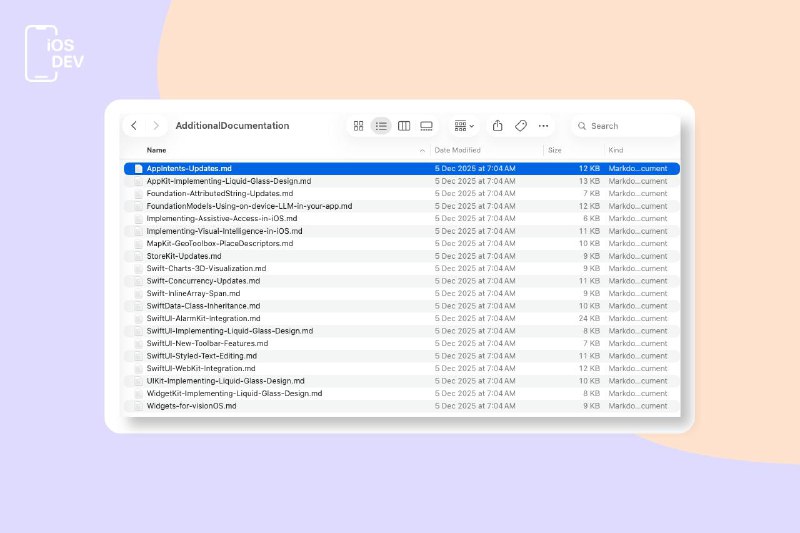This screenshot has width=800, height=533.
Task: Click the back navigation arrow
Action: pos(134,126)
